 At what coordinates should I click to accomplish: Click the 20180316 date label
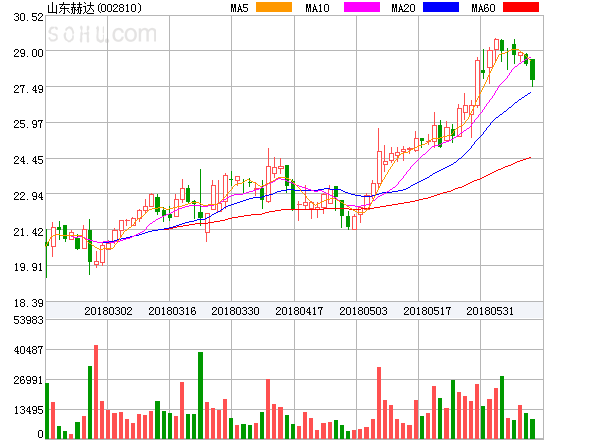pos(172,311)
